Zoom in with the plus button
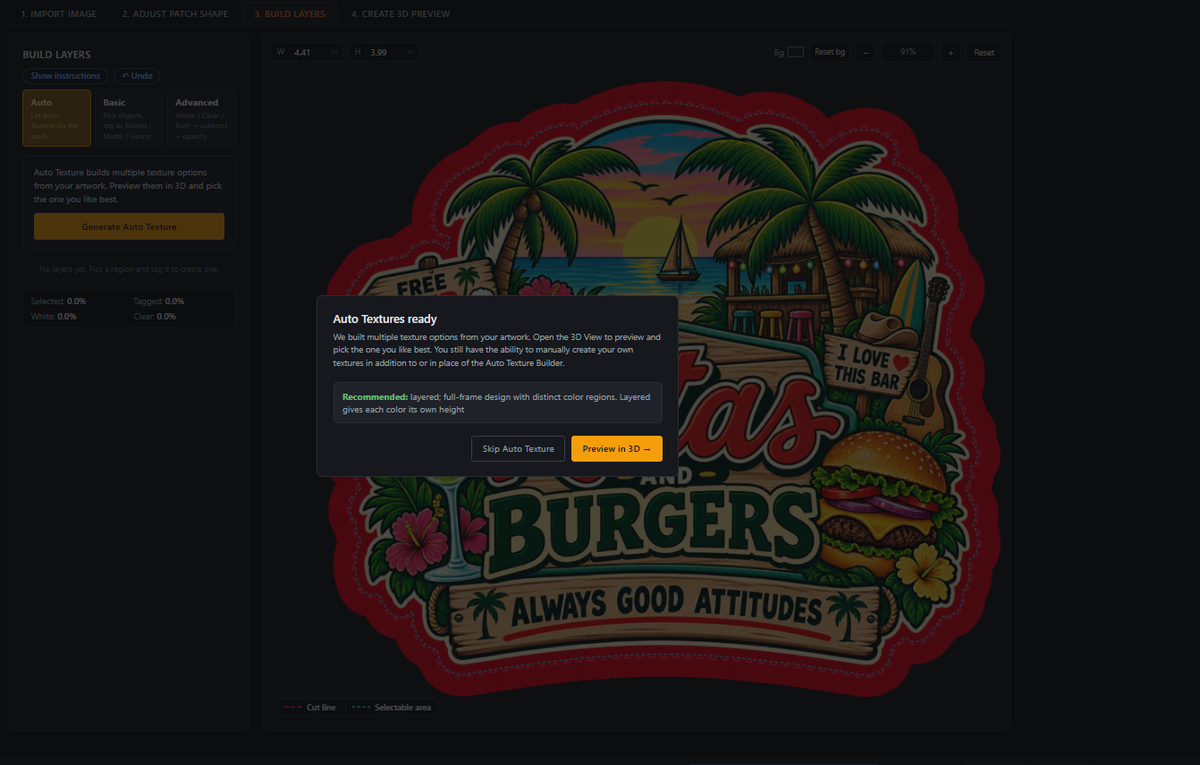Image resolution: width=1200 pixels, height=765 pixels. coord(951,52)
